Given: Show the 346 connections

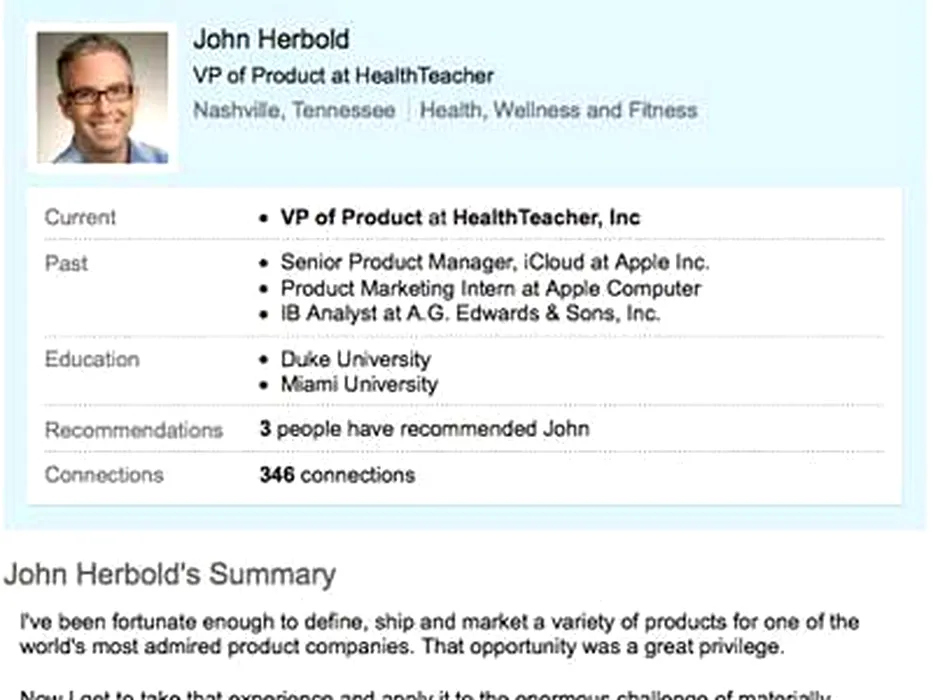Looking at the screenshot, I should coord(337,475).
